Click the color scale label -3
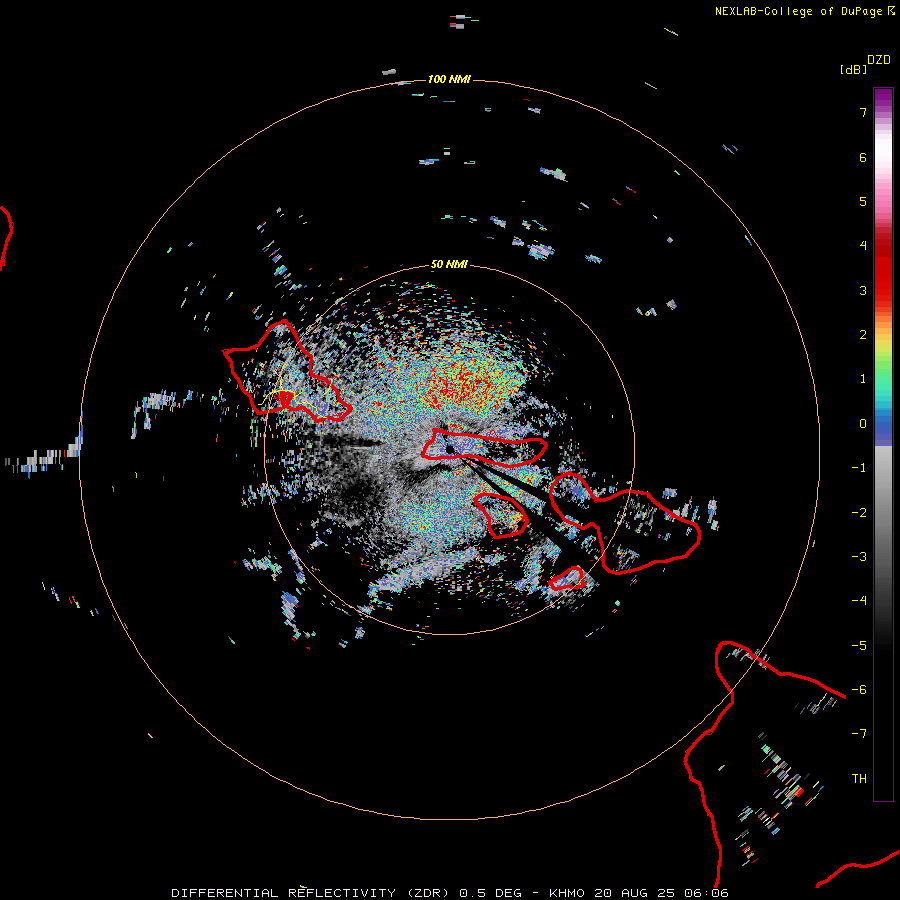The height and width of the screenshot is (900, 900). pos(859,557)
